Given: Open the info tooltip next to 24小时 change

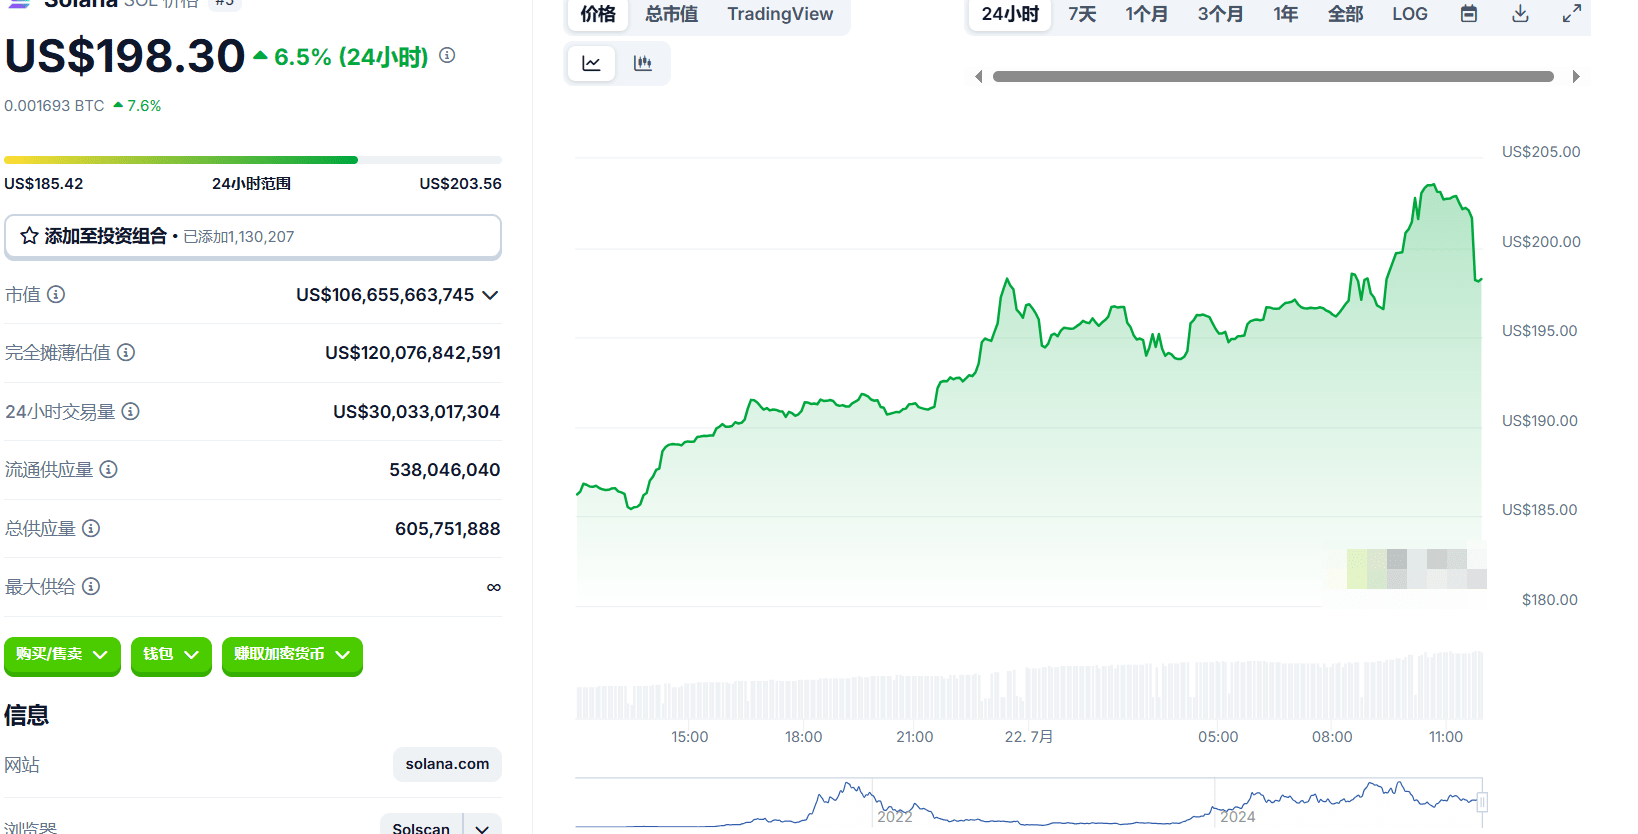Looking at the screenshot, I should click(447, 55).
